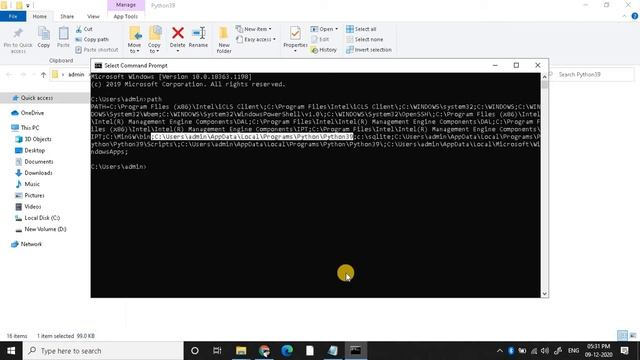The image size is (640, 360).
Task: Select This PC in navigation pane
Action: [x=30, y=128]
